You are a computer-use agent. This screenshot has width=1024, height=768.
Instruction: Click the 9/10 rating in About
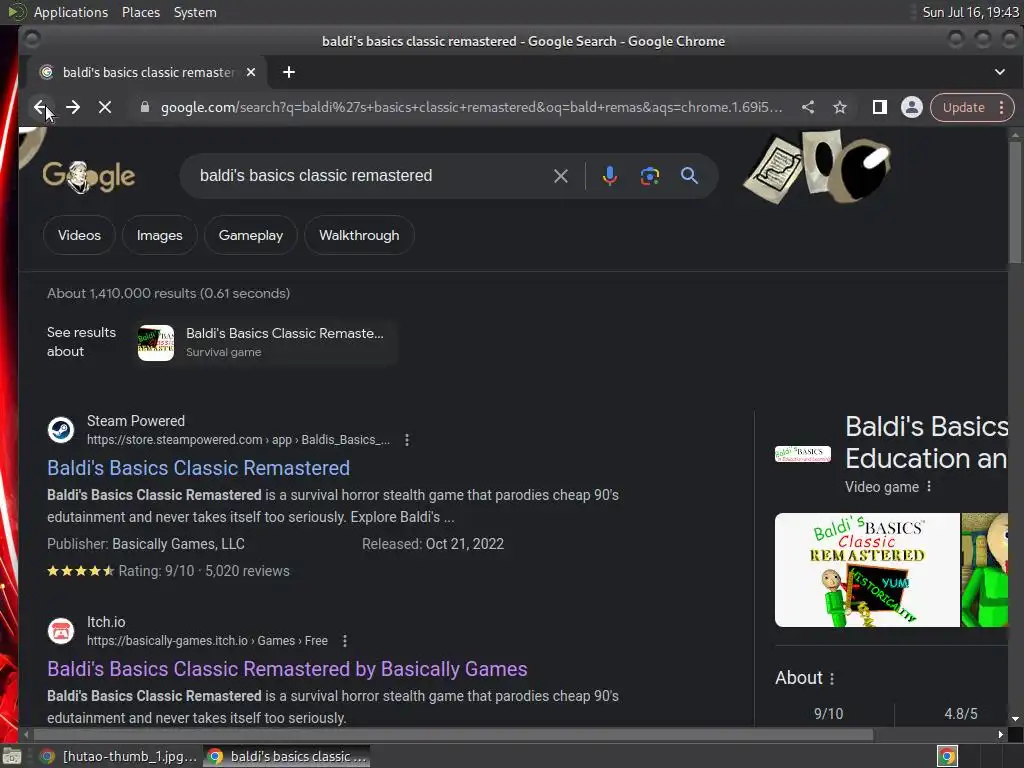point(829,714)
